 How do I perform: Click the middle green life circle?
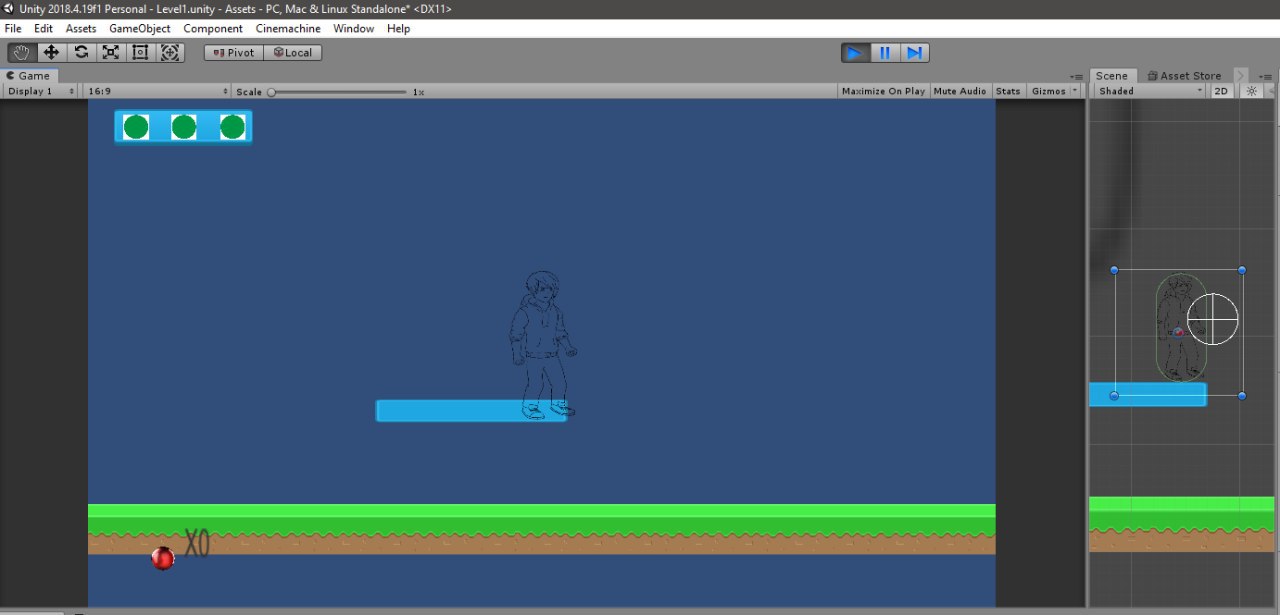click(184, 127)
